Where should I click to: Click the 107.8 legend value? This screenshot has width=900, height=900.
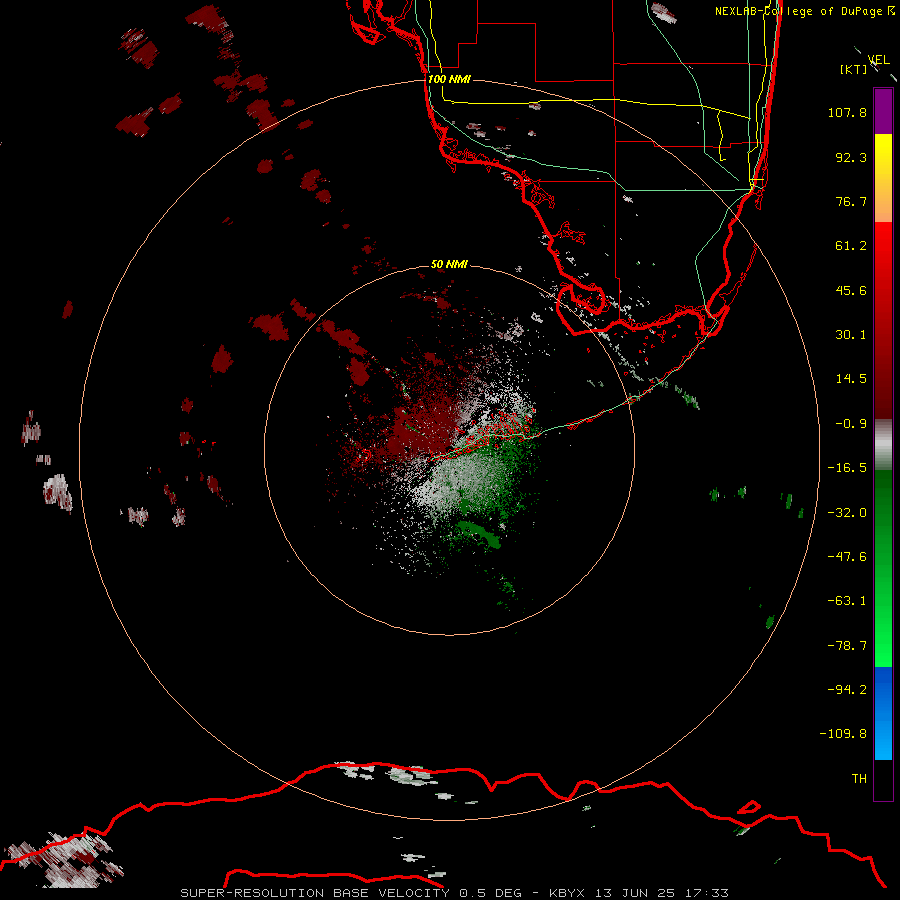pyautogui.click(x=847, y=112)
